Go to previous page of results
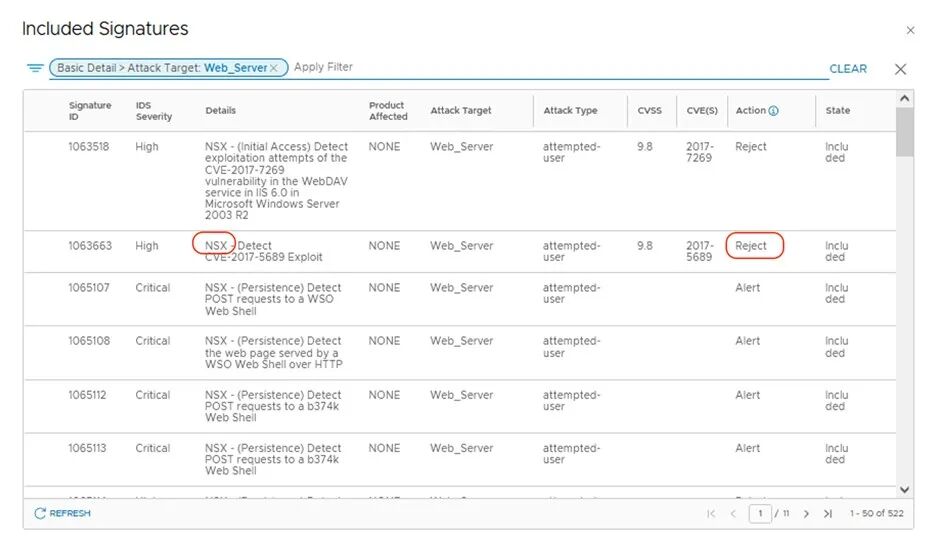The height and width of the screenshot is (538, 936). click(733, 514)
